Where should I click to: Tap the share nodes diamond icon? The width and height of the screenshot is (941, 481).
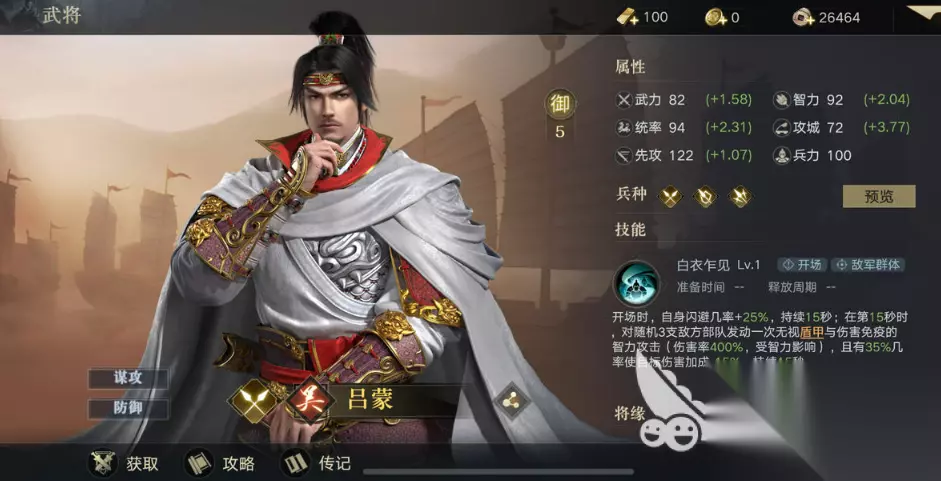point(513,401)
